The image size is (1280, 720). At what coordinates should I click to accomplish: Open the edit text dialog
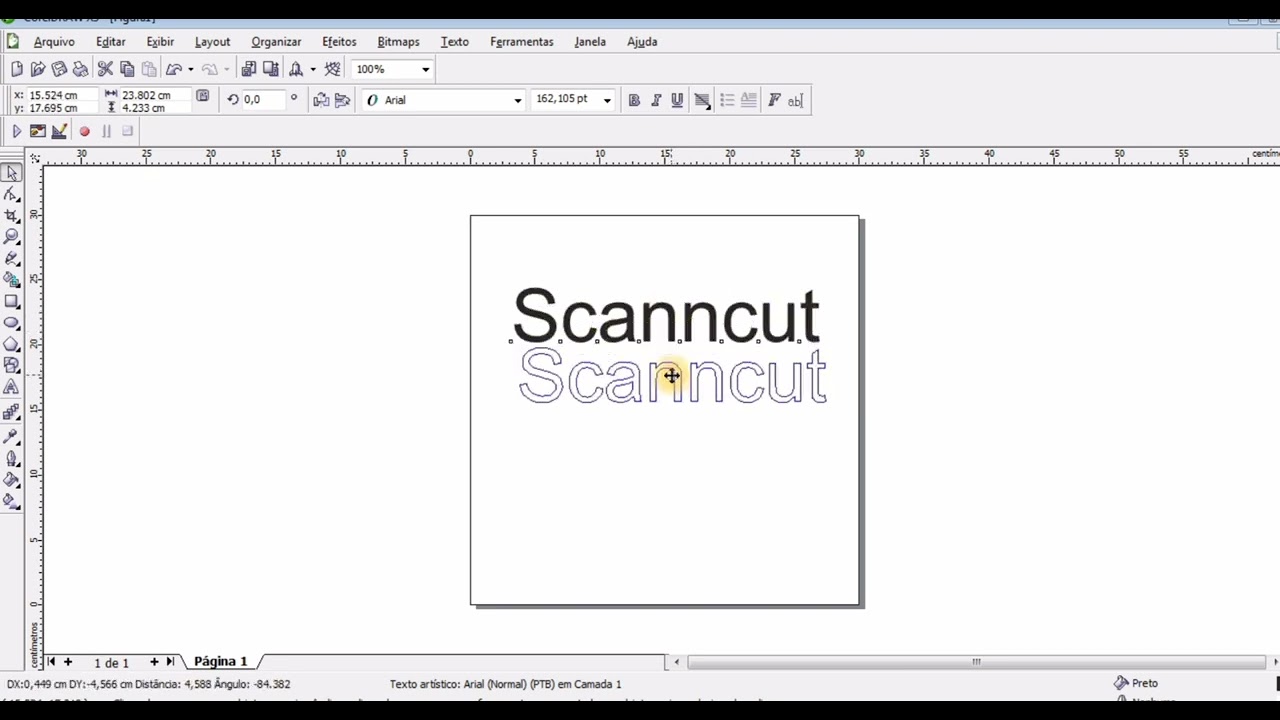[x=795, y=100]
